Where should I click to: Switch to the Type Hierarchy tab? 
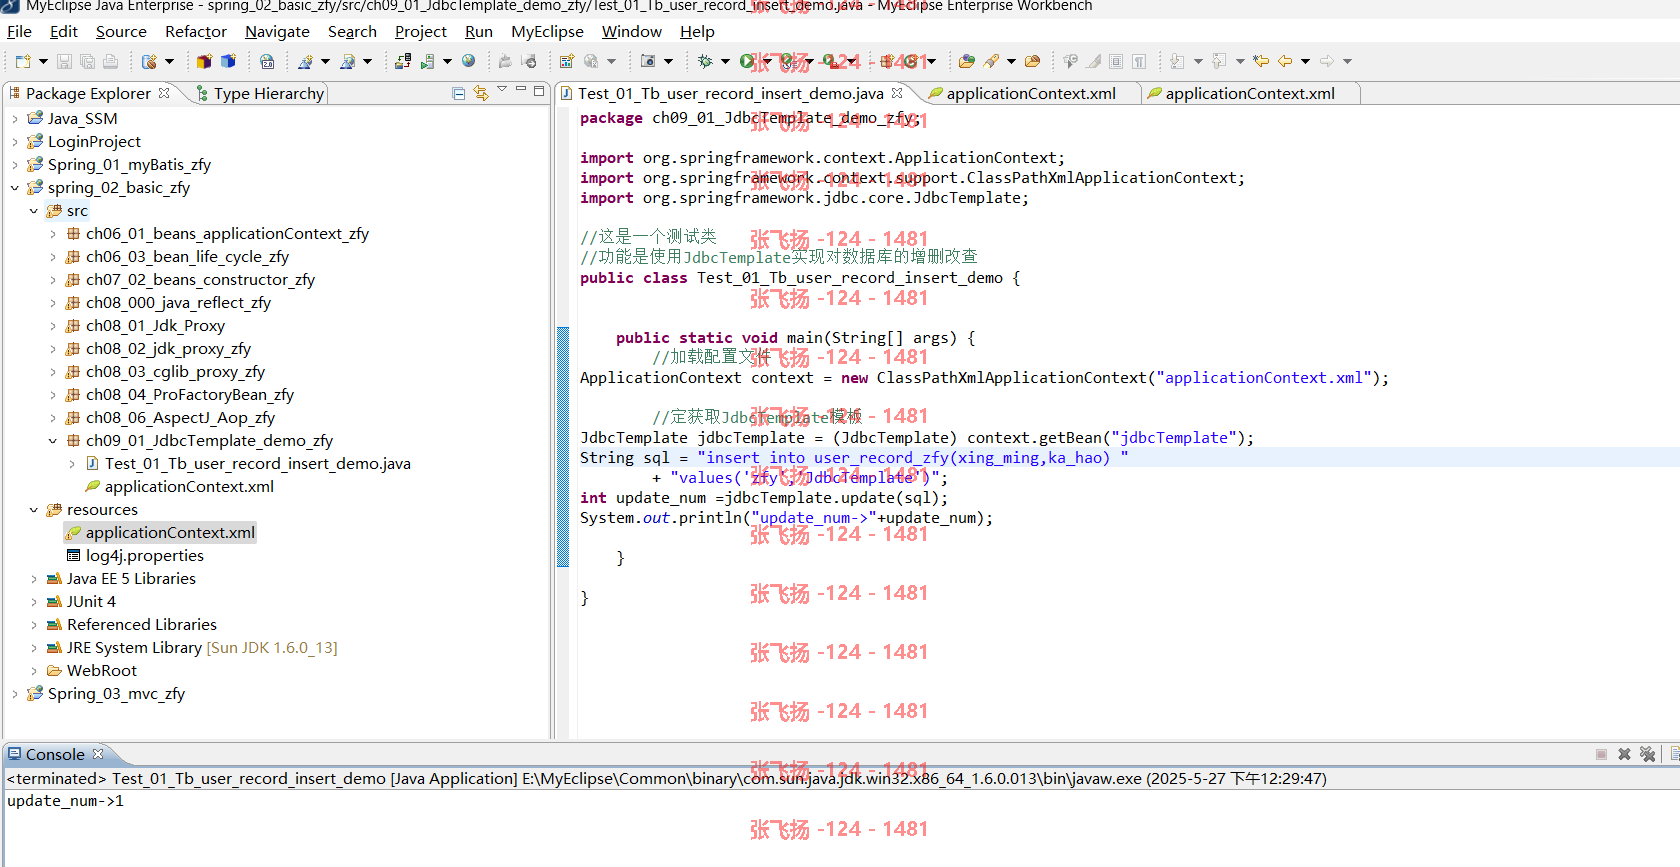click(259, 93)
